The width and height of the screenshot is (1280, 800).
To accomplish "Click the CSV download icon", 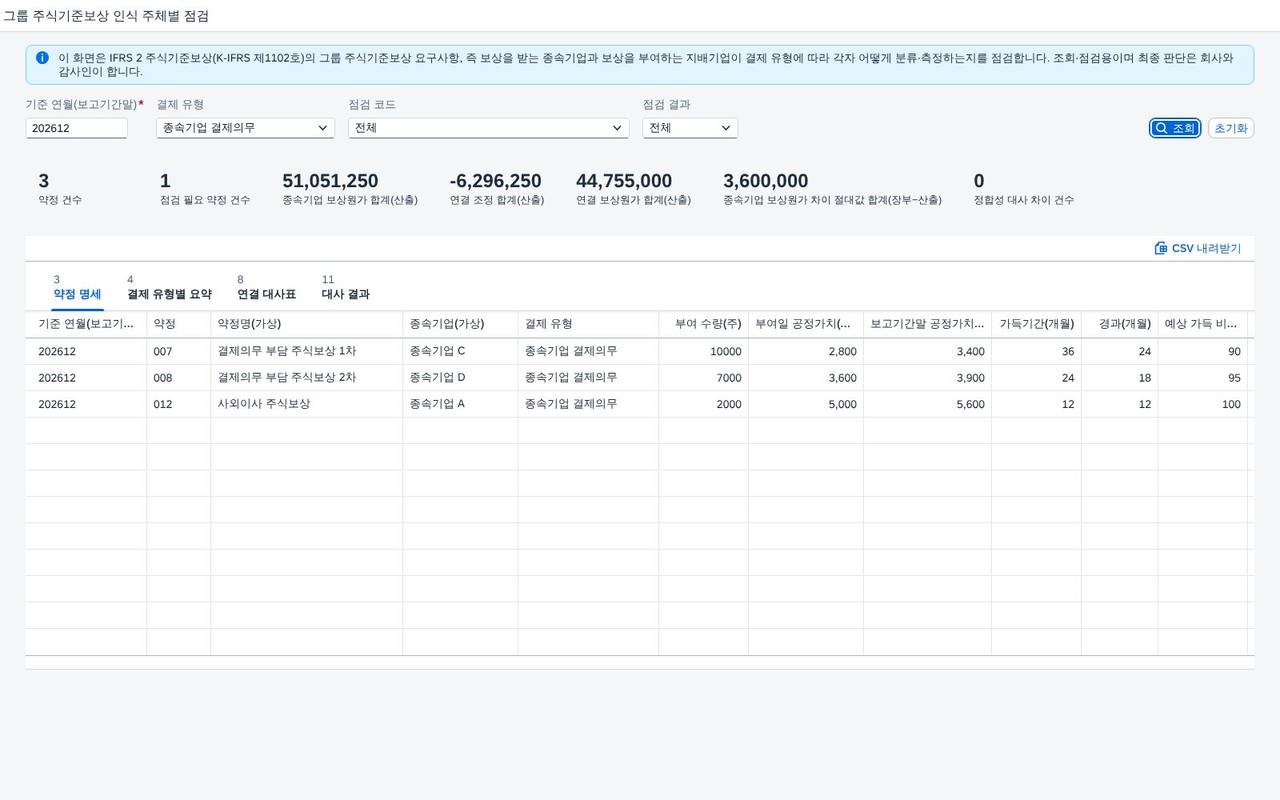I will point(1161,248).
